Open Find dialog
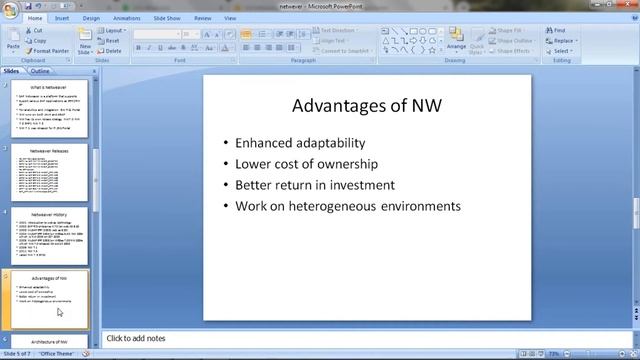The height and width of the screenshot is (360, 640). coord(556,30)
